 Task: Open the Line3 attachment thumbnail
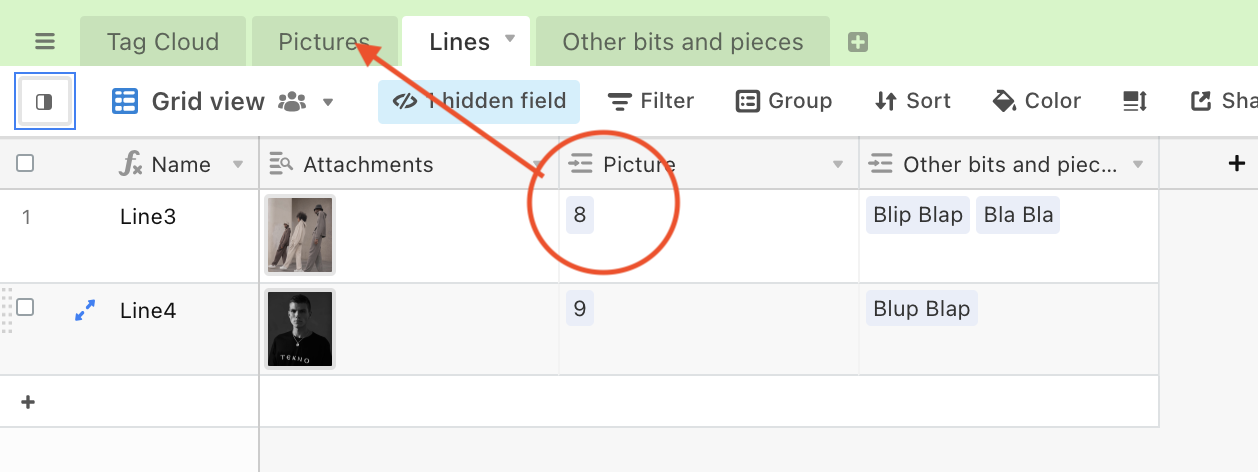[x=300, y=235]
